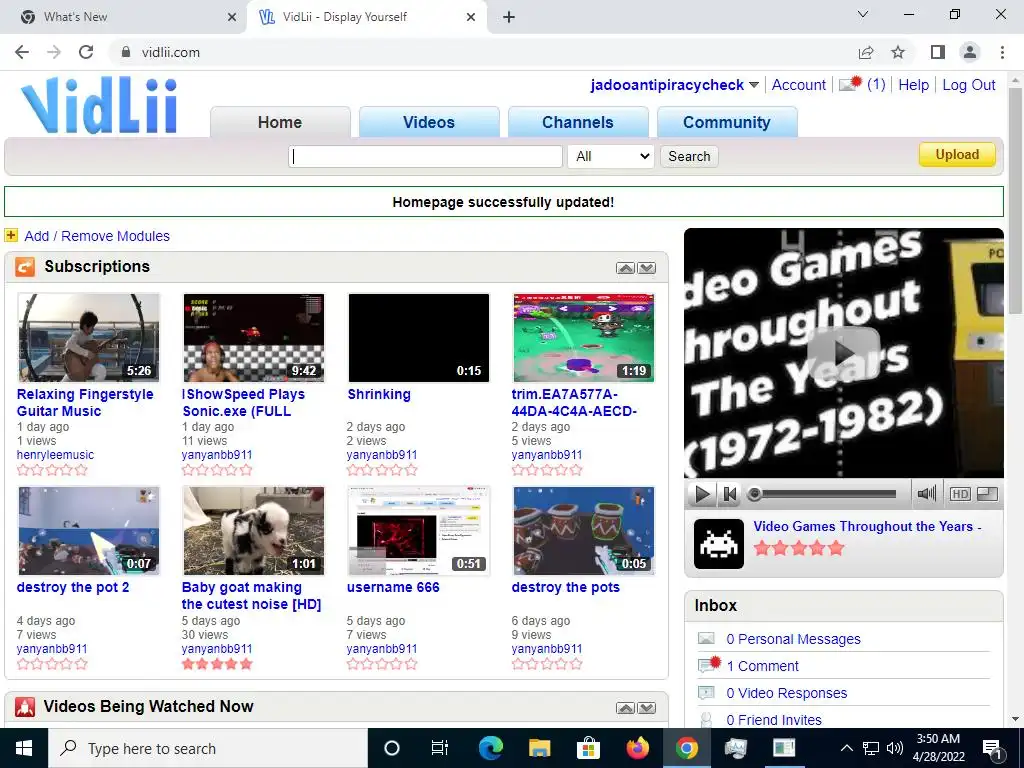Move Videos Being Watched Now module up
The height and width of the screenshot is (768, 1024).
(625, 708)
